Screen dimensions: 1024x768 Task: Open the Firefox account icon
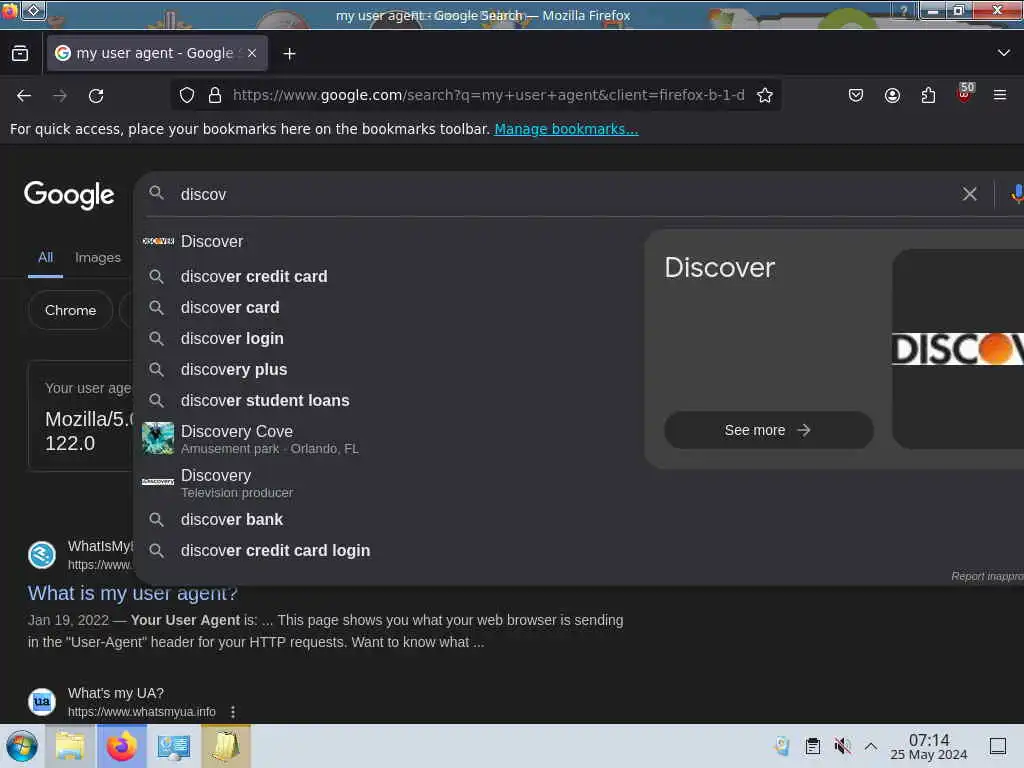point(892,95)
